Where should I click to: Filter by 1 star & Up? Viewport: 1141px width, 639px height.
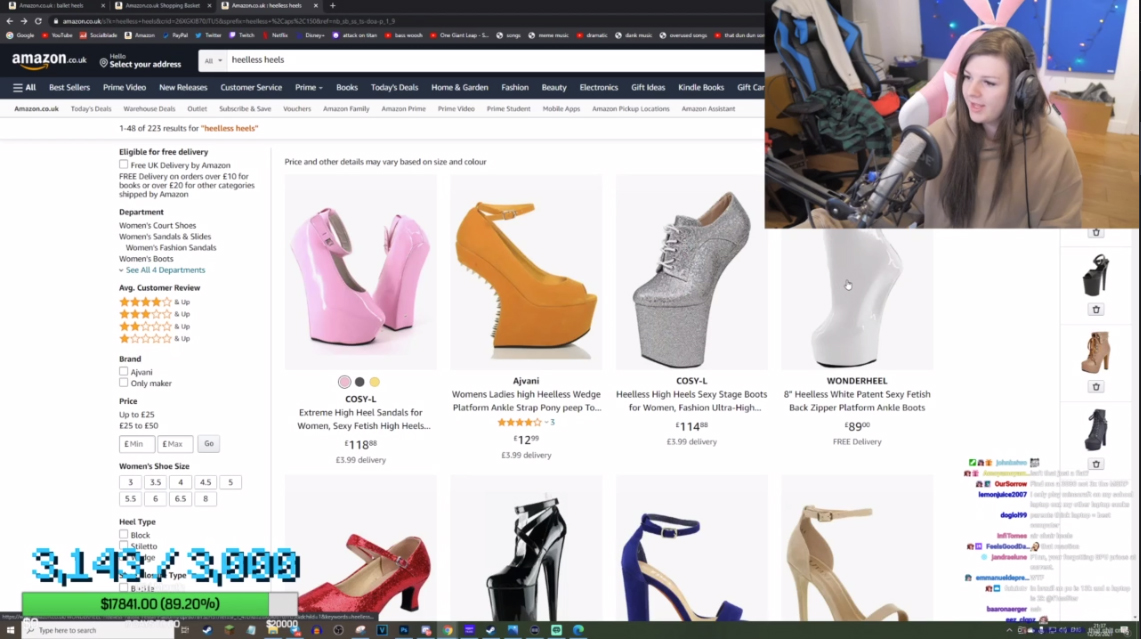click(154, 339)
